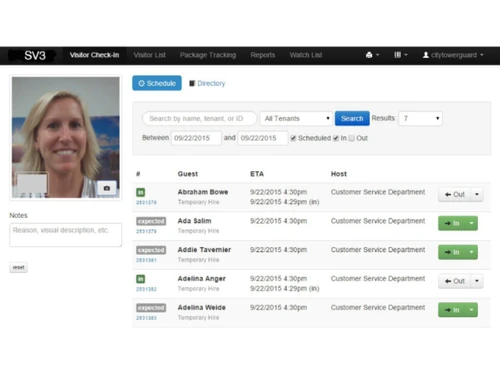Click the green 'in' badge for Abraham Bowe

(x=140, y=192)
